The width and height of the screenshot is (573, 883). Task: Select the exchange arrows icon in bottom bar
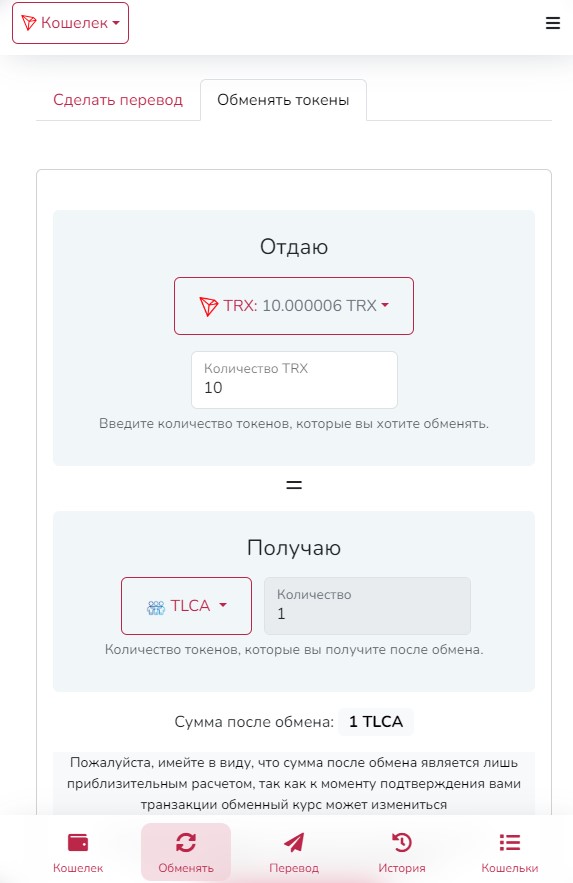click(186, 842)
